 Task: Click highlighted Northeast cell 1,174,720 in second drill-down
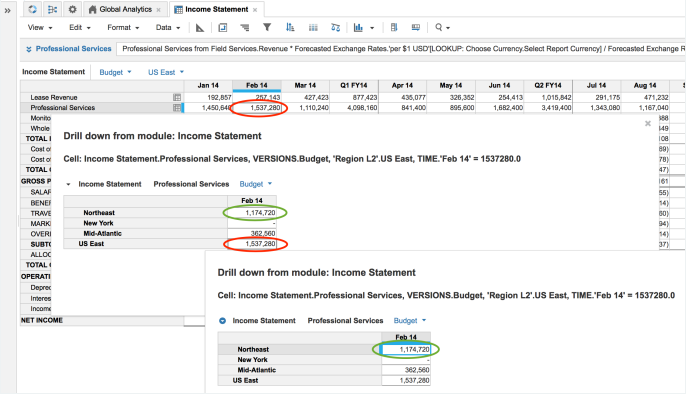point(406,350)
